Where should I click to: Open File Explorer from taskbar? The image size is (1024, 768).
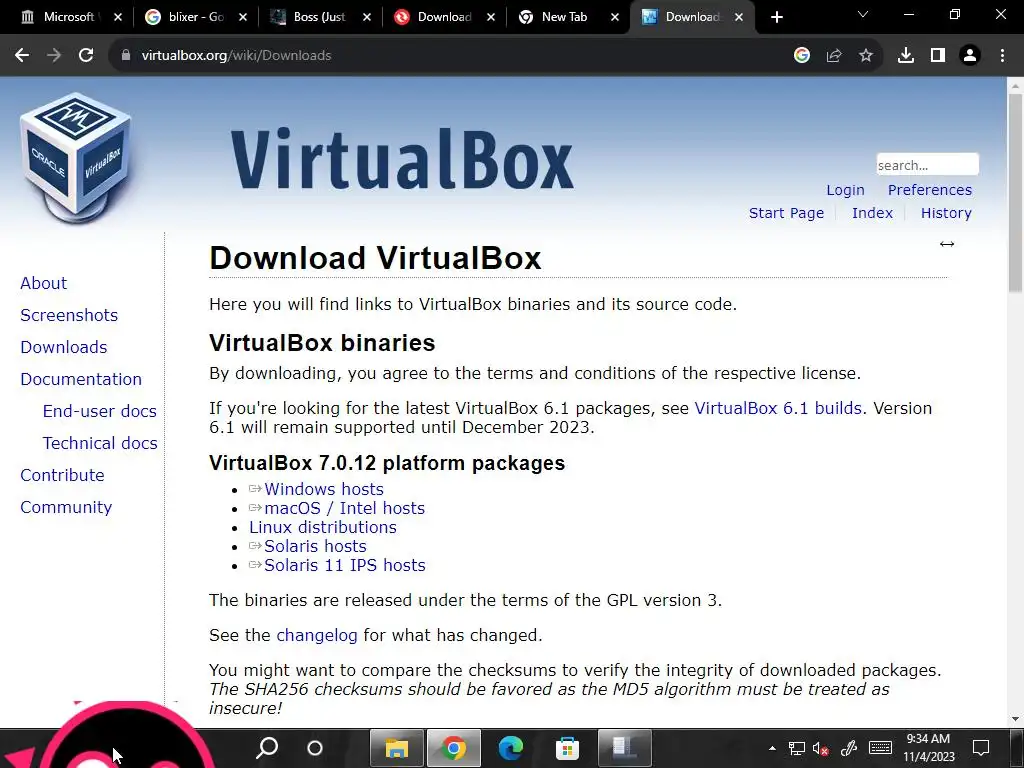click(397, 748)
